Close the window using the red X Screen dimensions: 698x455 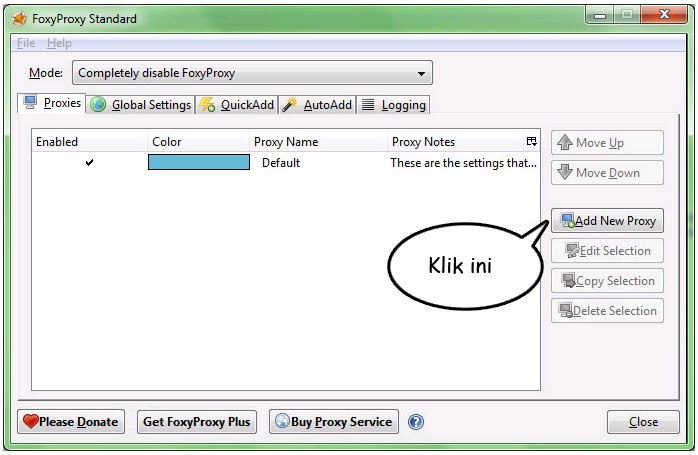(x=664, y=14)
